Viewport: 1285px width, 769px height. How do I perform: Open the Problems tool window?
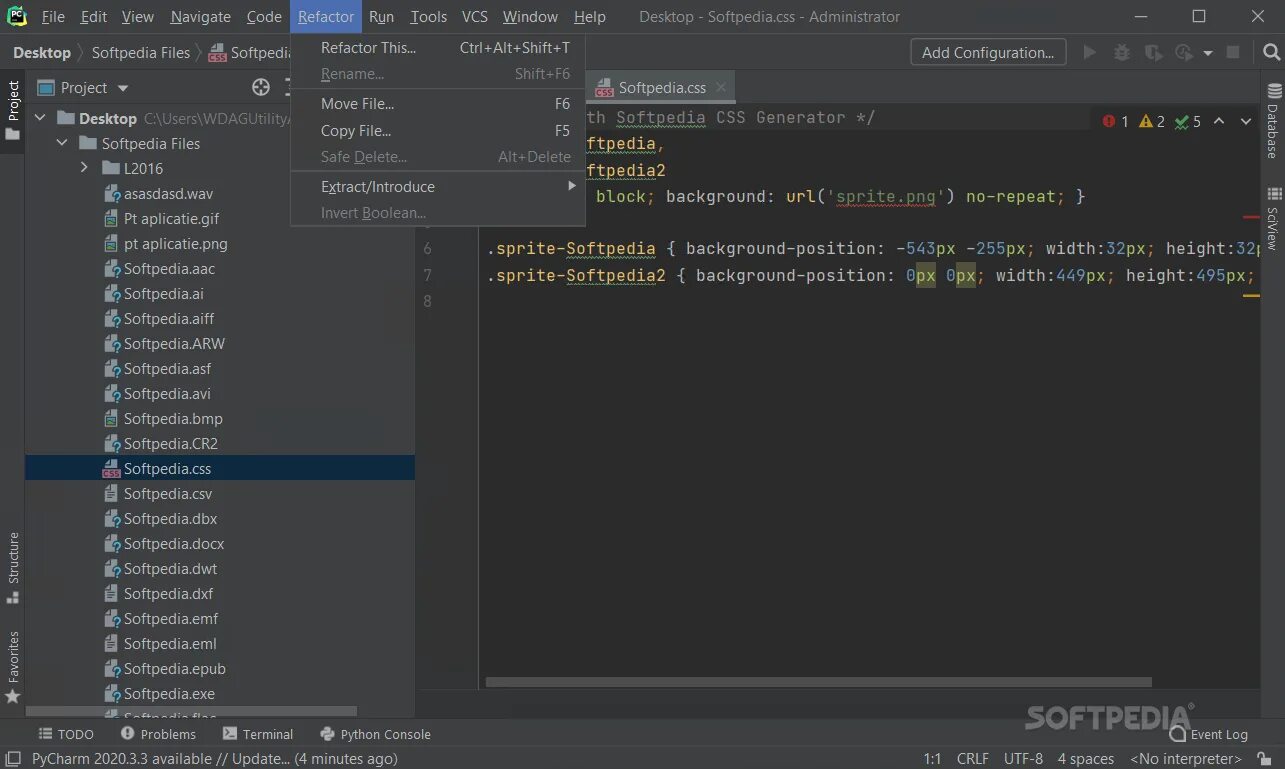click(x=158, y=734)
